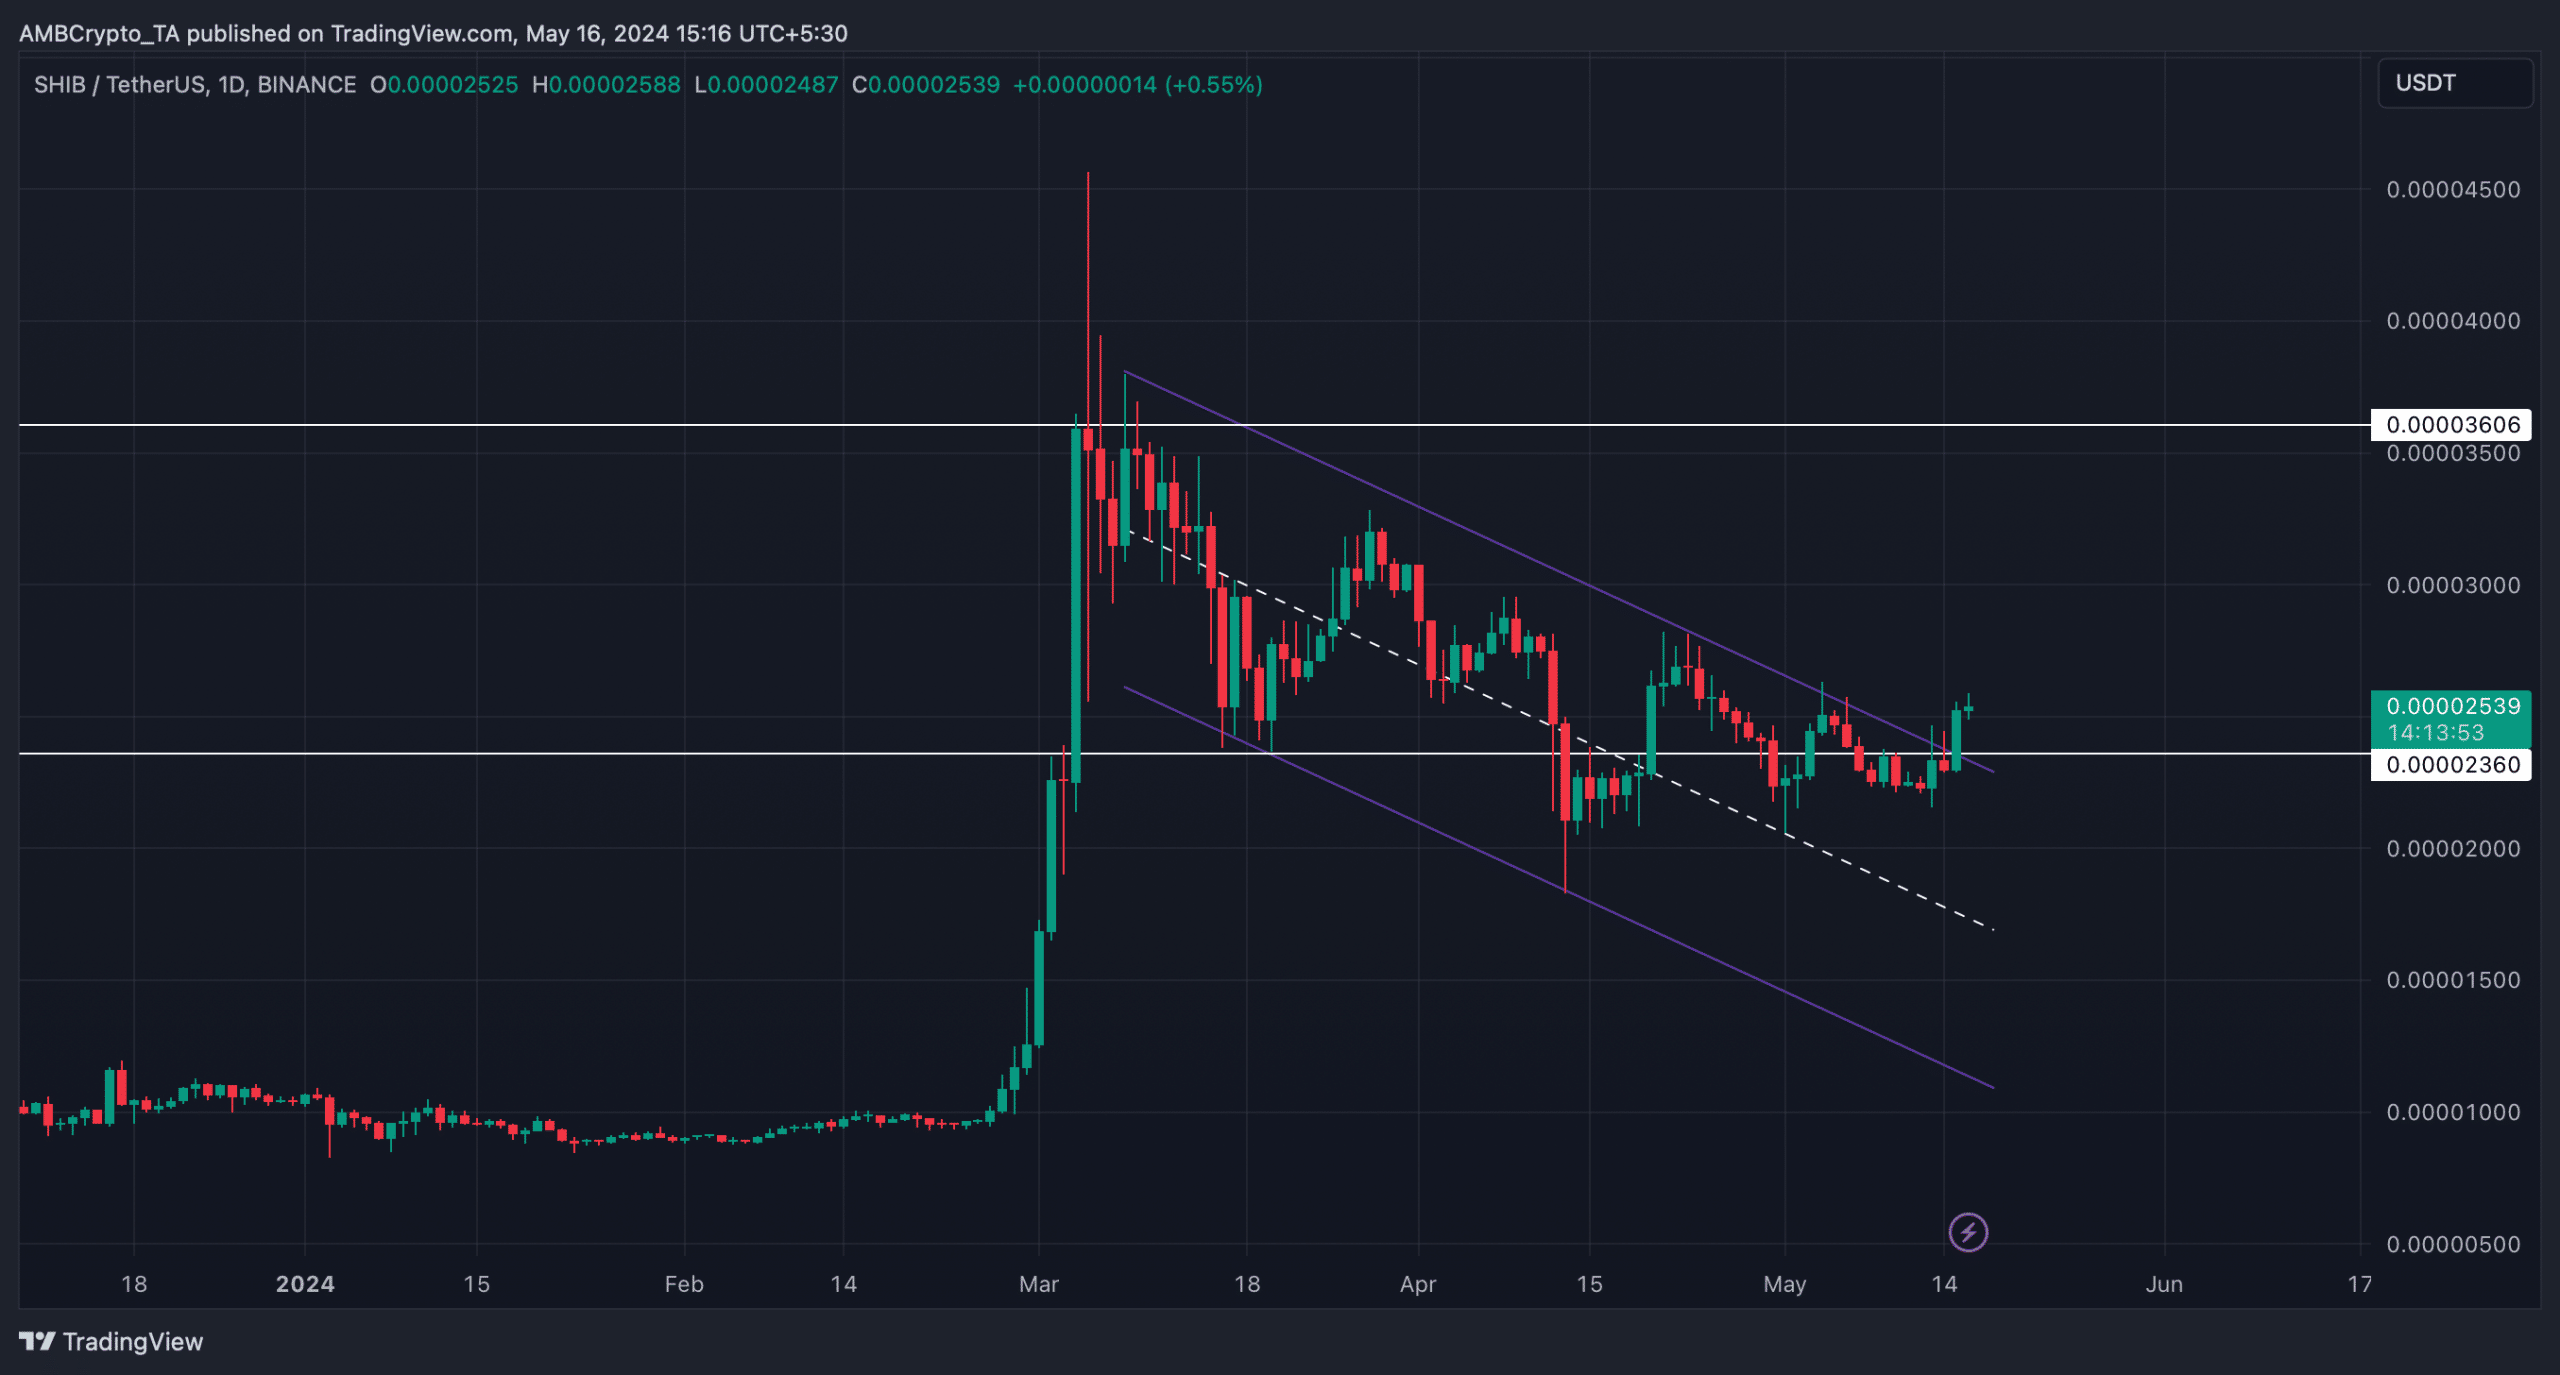Click the 0.00001000 price axis label
This screenshot has width=2560, height=1375.
(2453, 1112)
